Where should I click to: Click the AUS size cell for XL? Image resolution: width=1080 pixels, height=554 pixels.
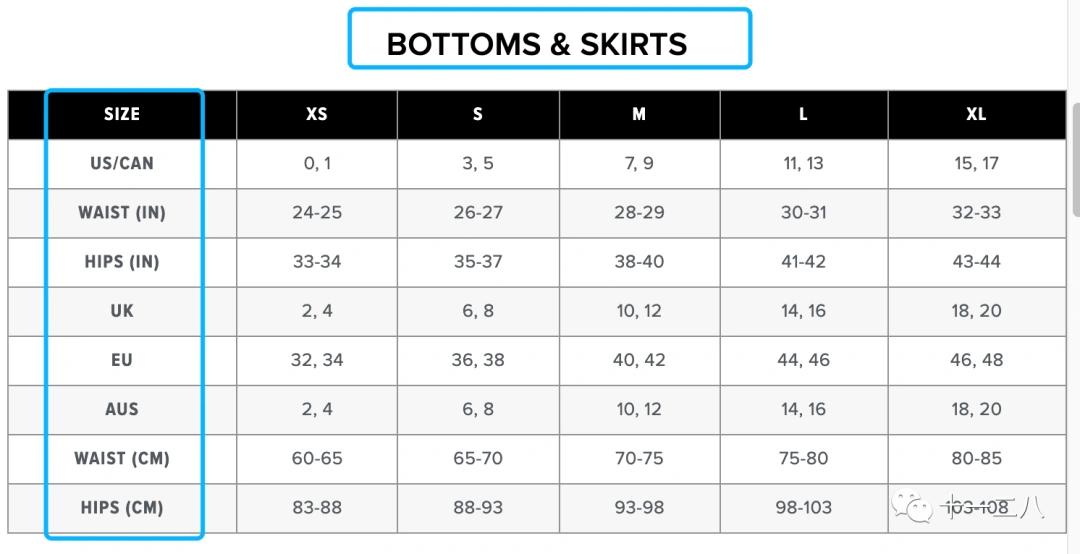point(976,409)
